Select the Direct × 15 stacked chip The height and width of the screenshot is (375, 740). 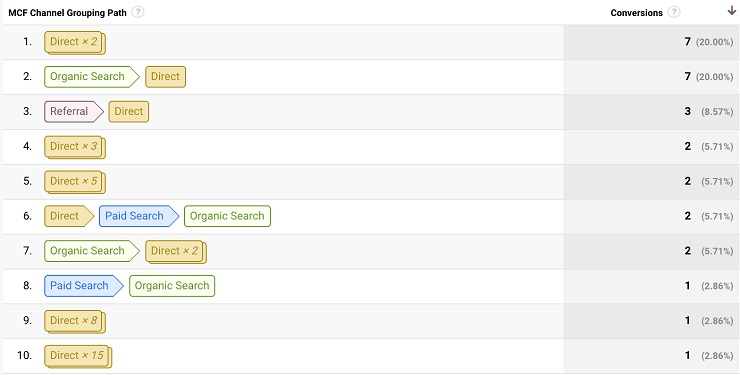click(78, 357)
